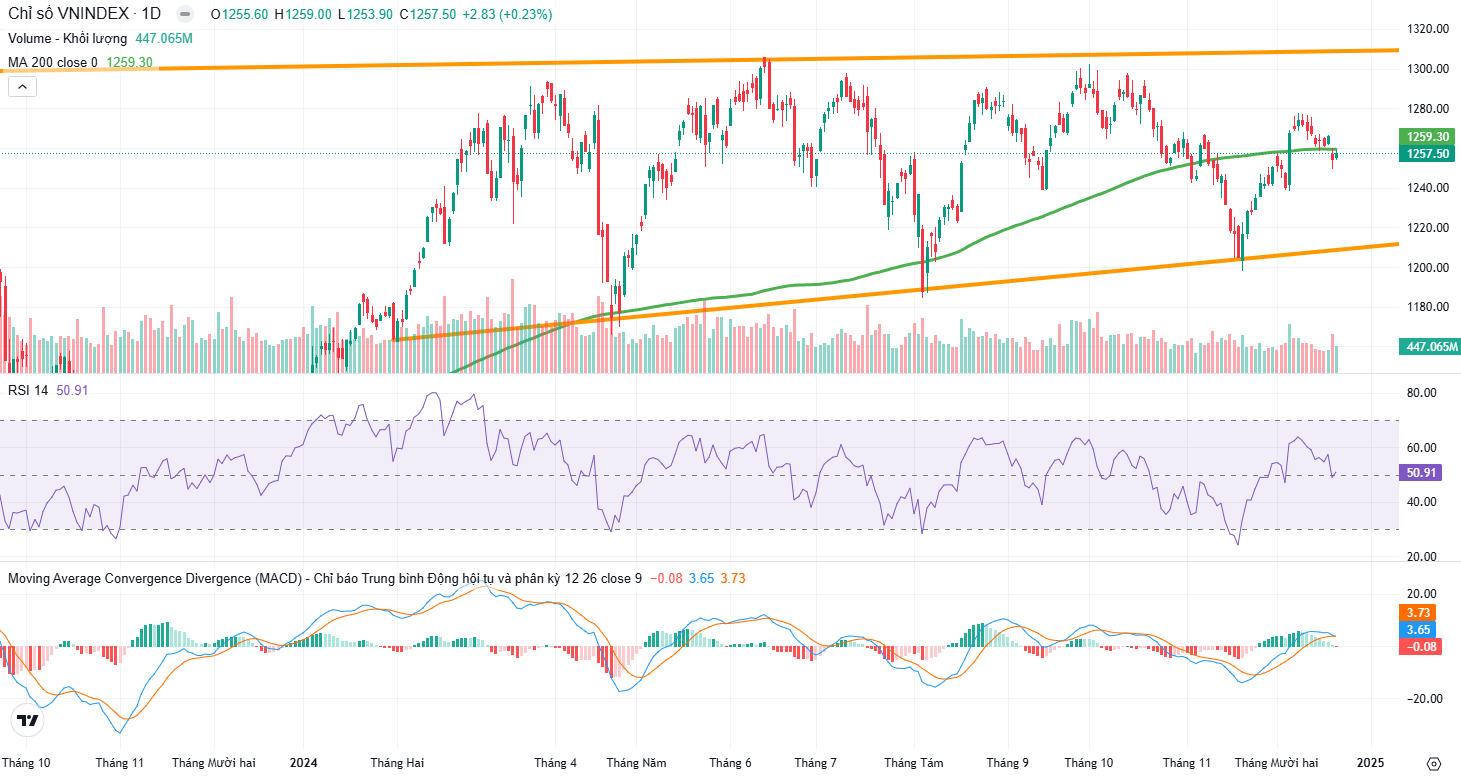The image size is (1461, 776).
Task: Click 447.065M next to the Volume legend
Action: coord(164,38)
